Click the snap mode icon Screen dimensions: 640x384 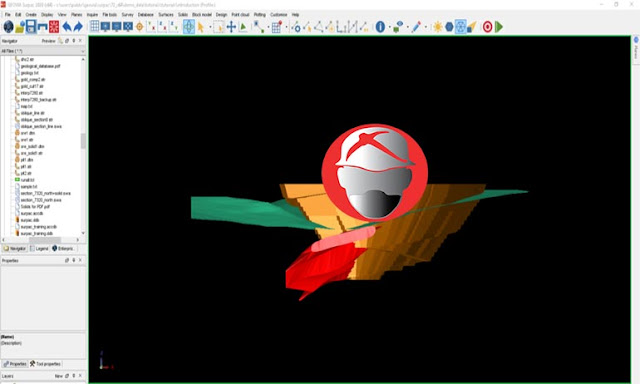pyautogui.click(x=258, y=27)
